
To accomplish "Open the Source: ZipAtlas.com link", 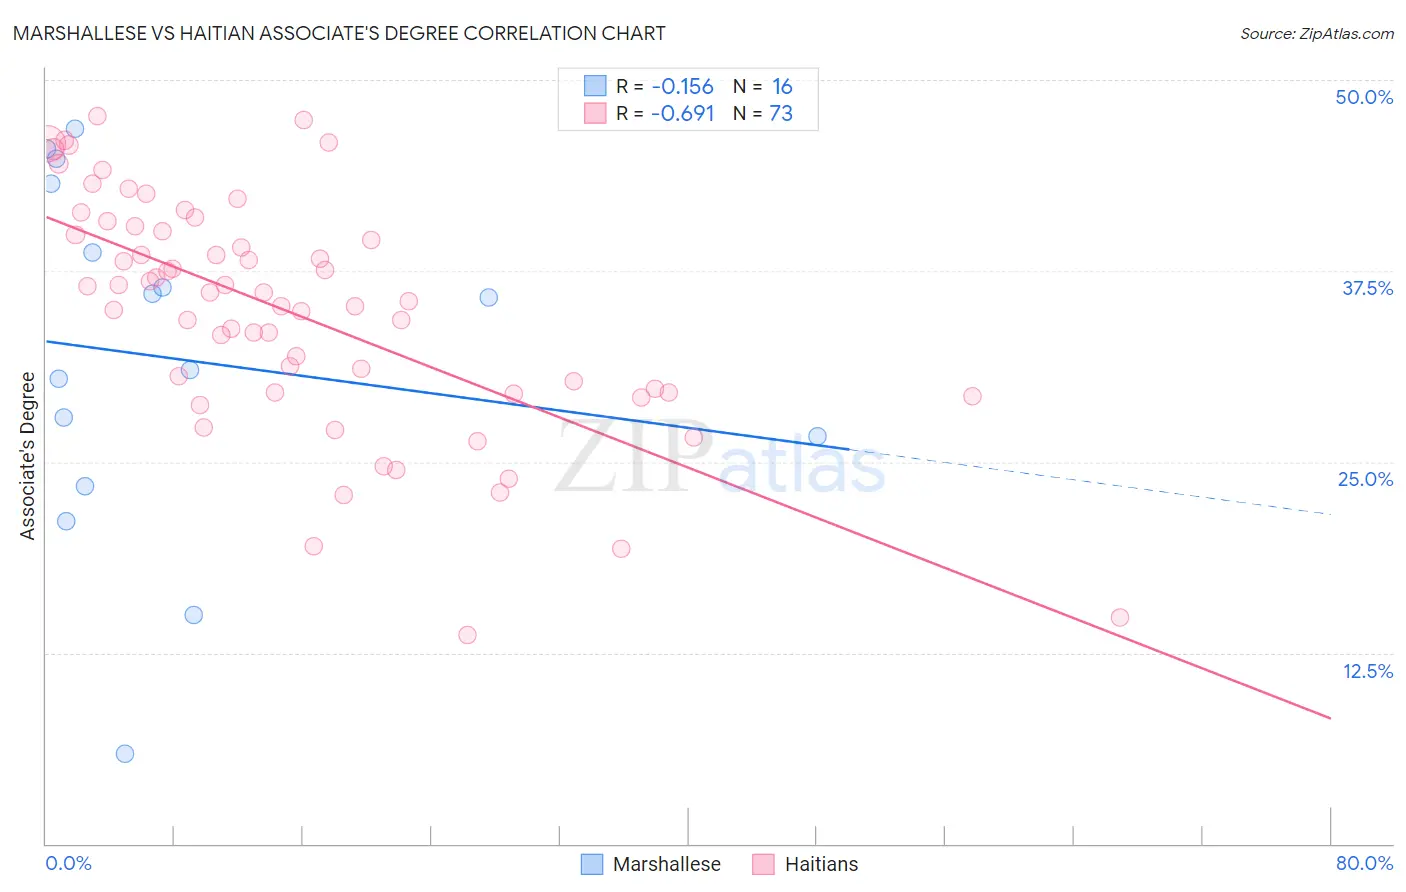I will 1317,33.
